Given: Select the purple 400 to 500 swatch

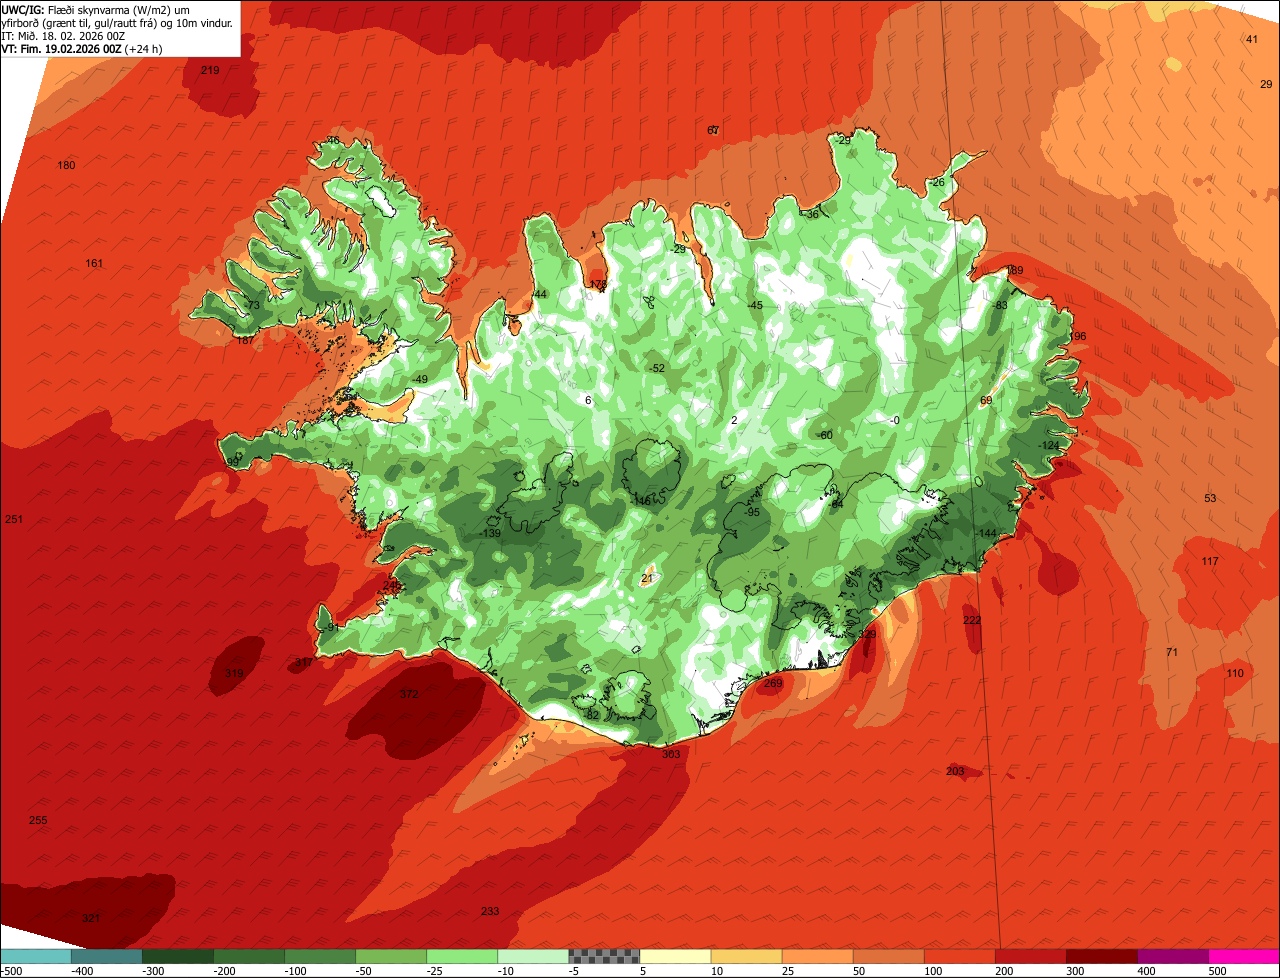Looking at the screenshot, I should (x=1172, y=956).
